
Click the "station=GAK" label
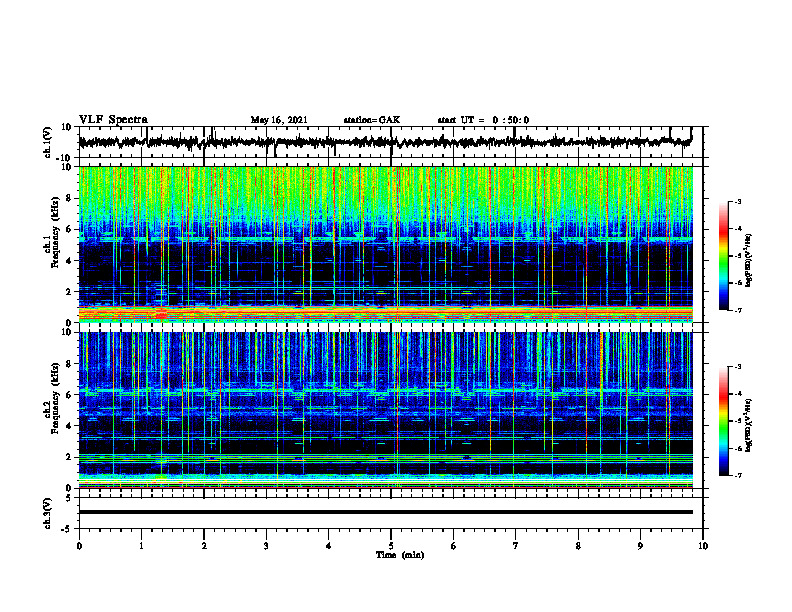click(372, 120)
